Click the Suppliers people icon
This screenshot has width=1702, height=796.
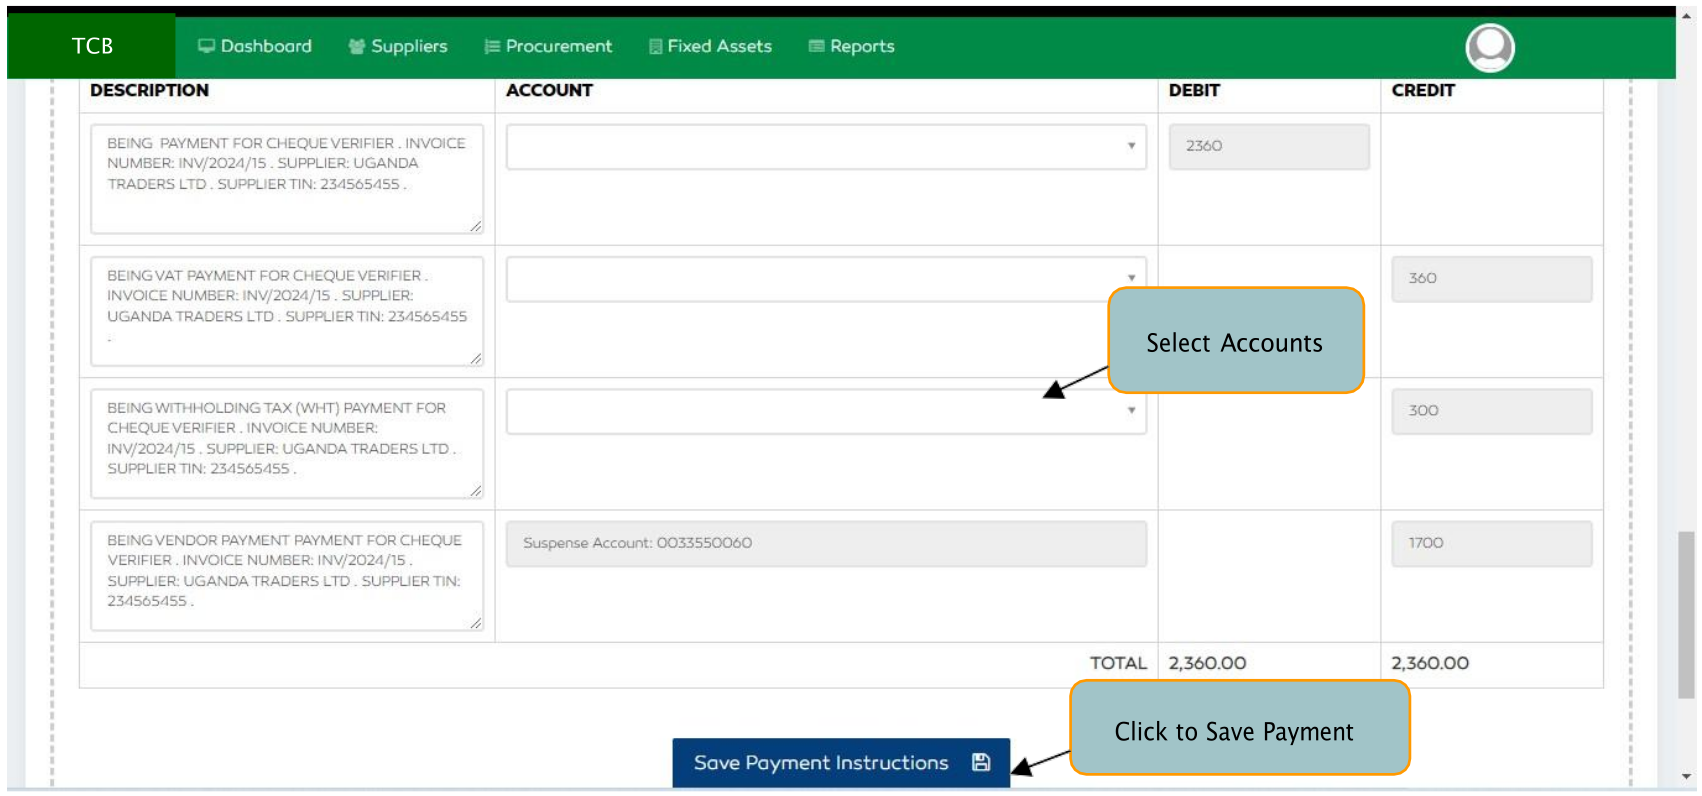tap(356, 46)
